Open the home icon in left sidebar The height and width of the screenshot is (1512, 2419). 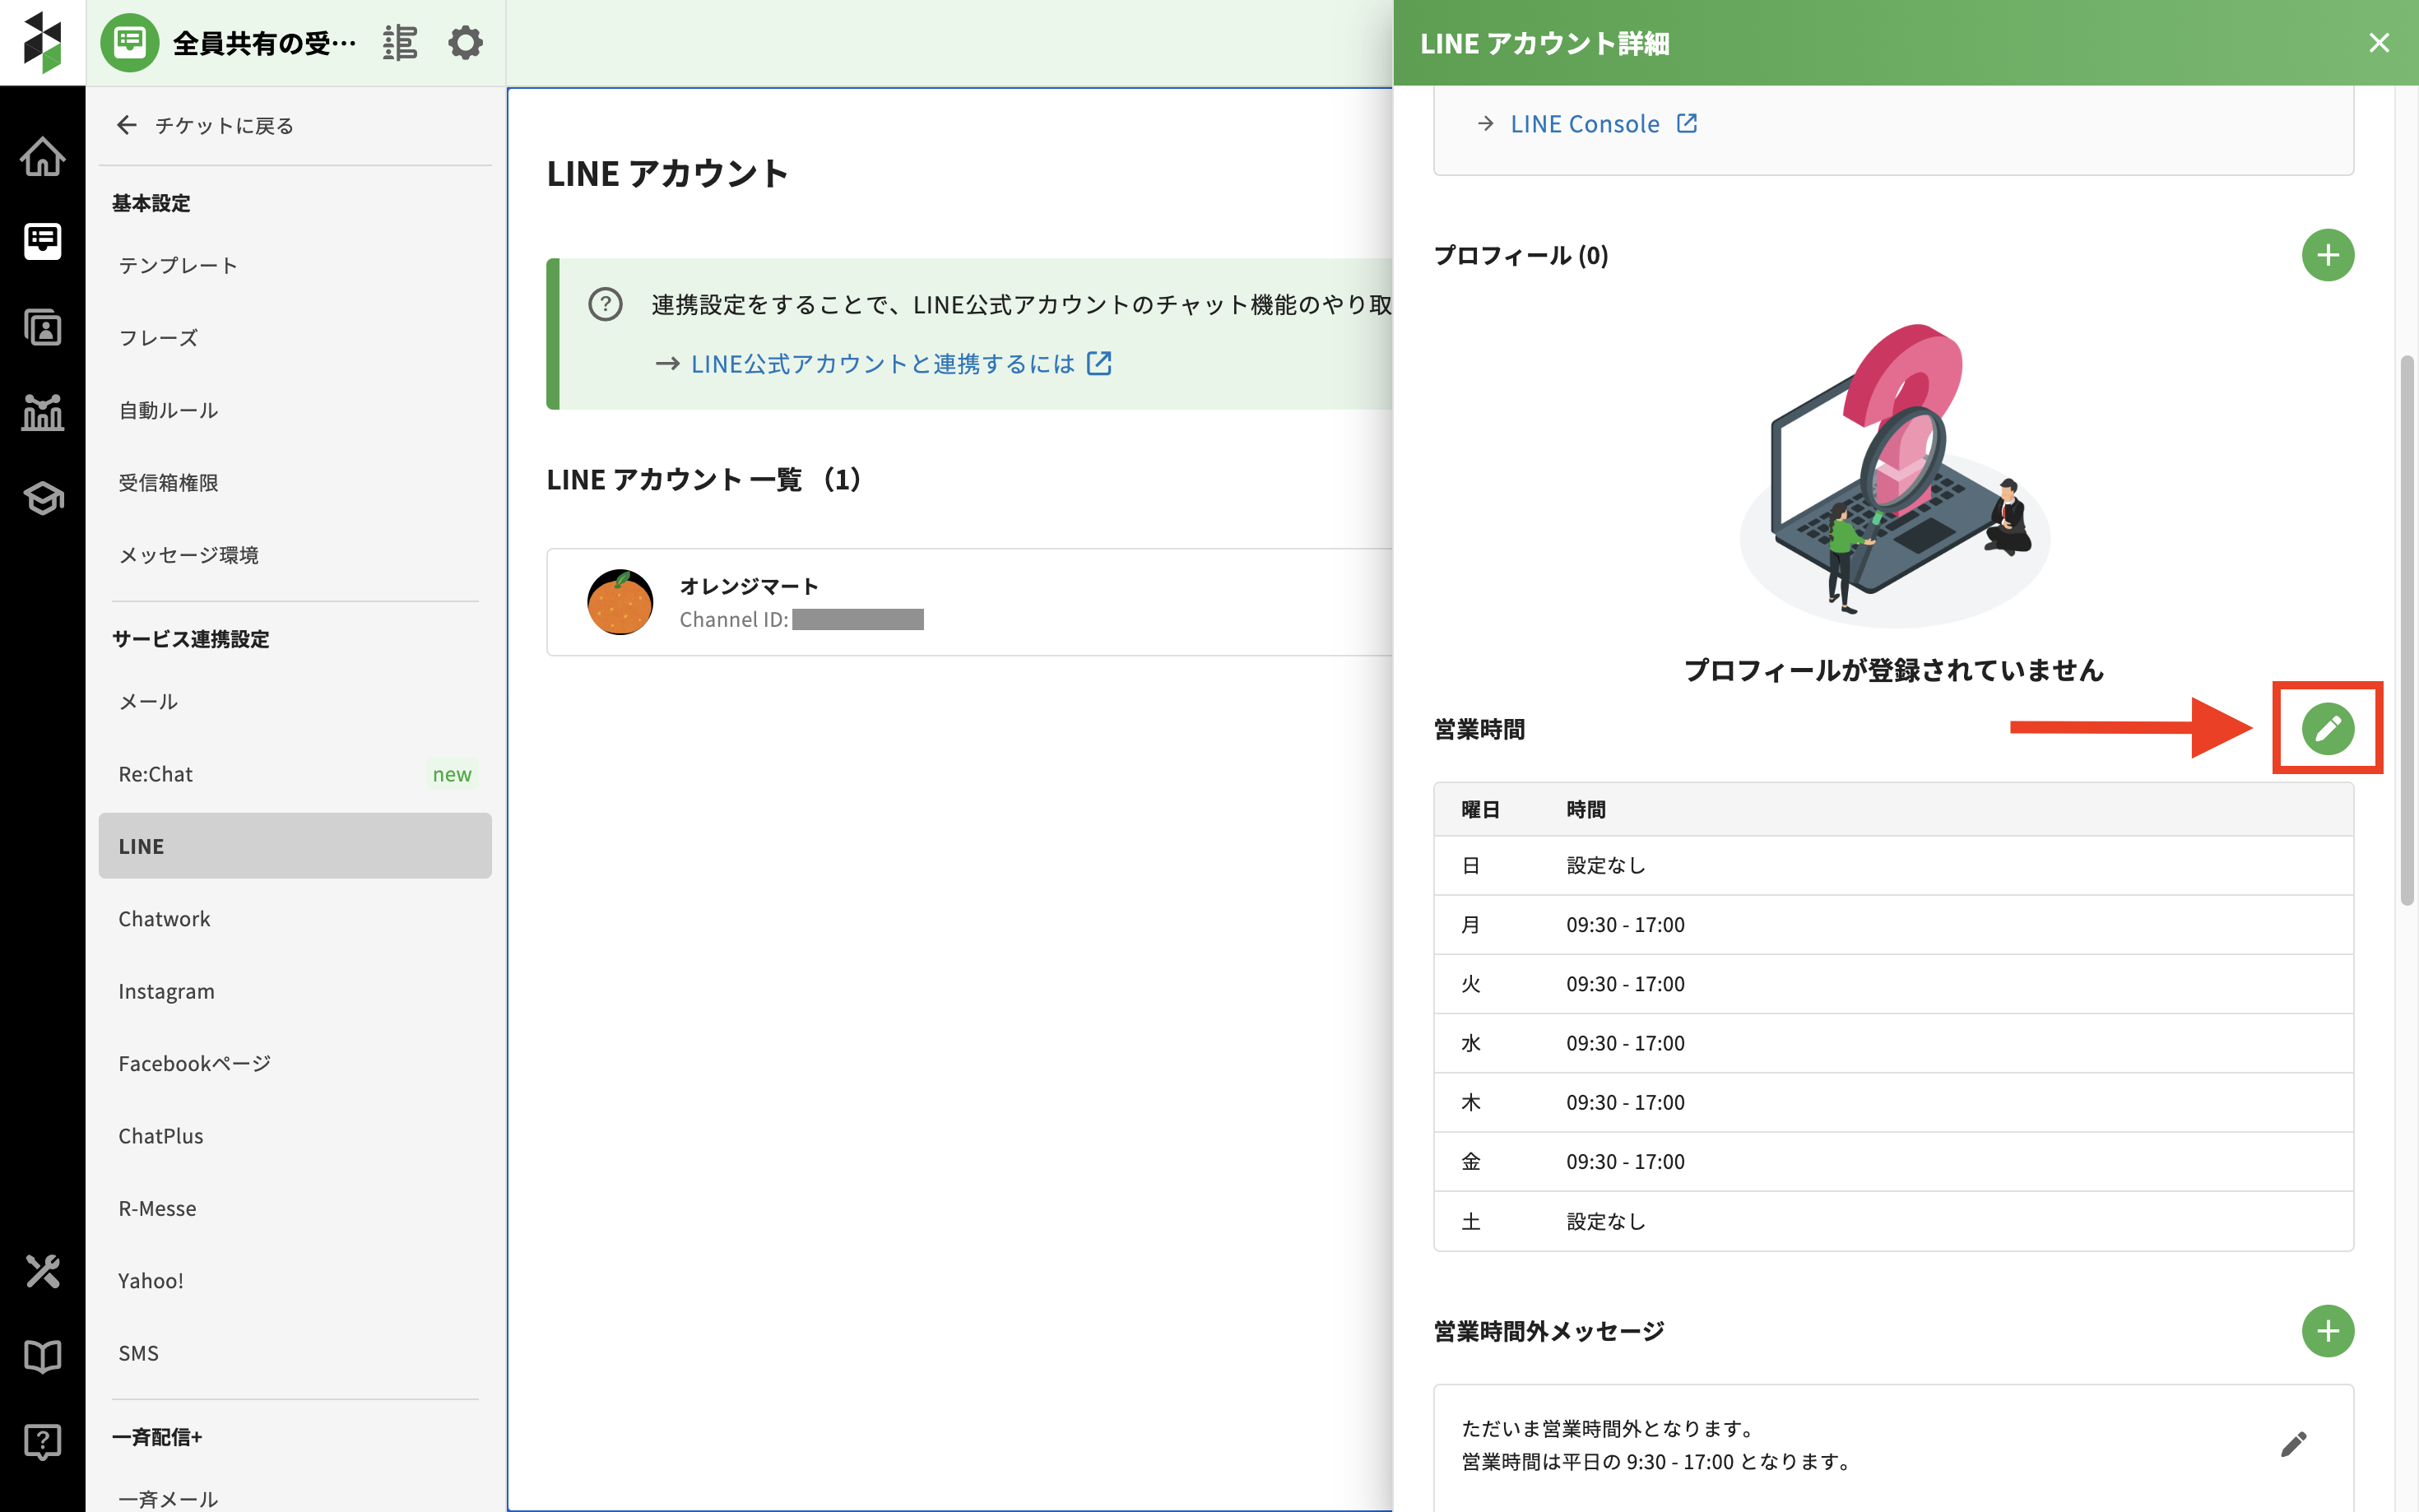(x=42, y=156)
